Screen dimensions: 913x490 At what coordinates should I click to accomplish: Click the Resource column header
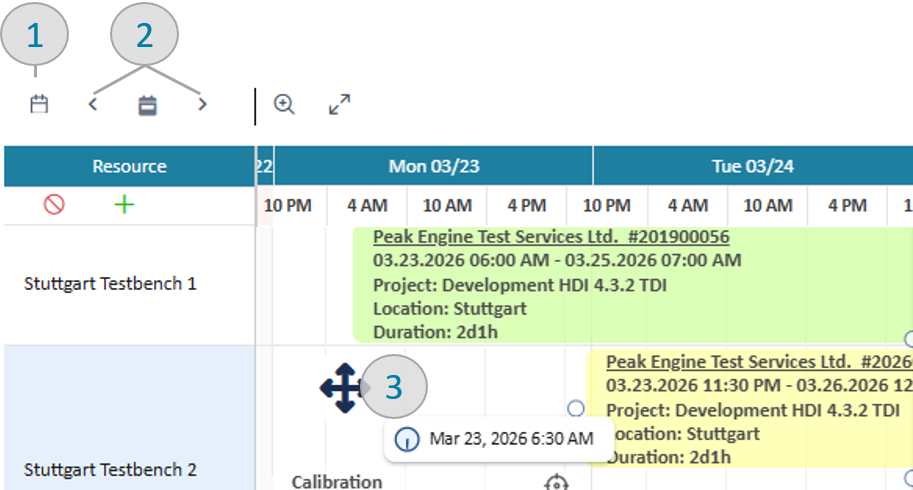tap(129, 166)
